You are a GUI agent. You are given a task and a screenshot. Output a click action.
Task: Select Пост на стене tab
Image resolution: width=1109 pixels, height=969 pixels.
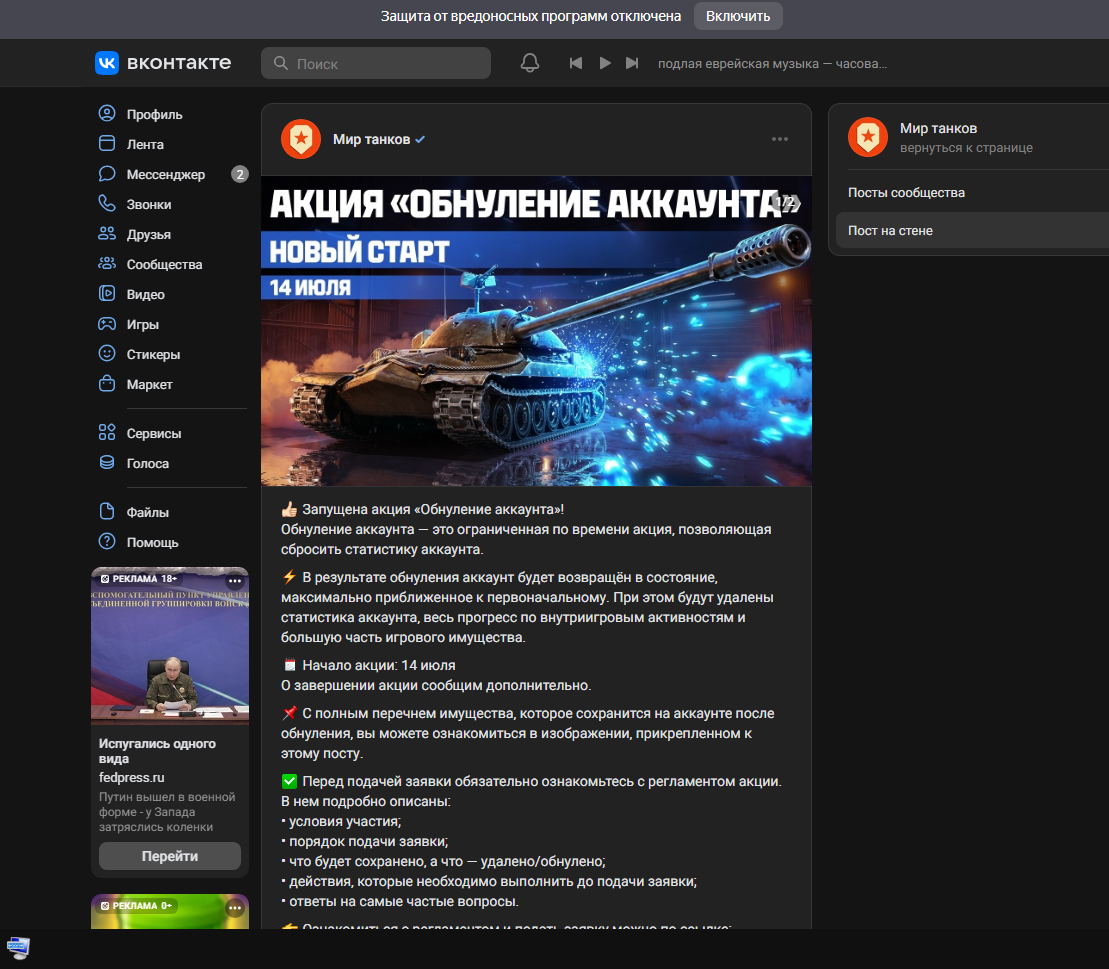pyautogui.click(x=972, y=231)
